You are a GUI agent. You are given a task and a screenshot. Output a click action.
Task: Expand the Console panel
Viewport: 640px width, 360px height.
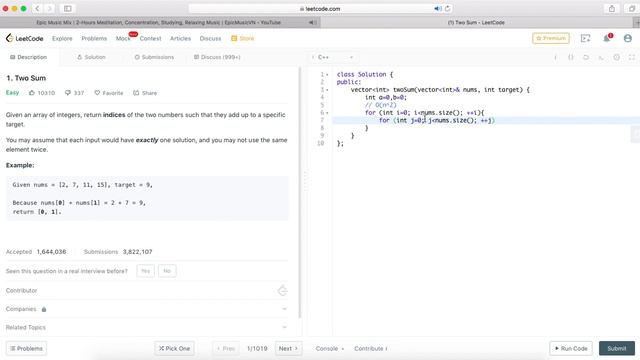tap(329, 349)
